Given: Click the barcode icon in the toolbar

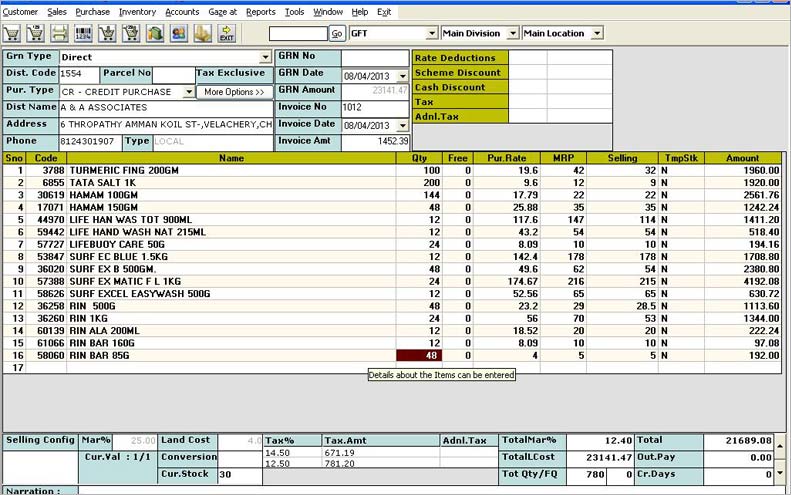Looking at the screenshot, I should coord(83,34).
